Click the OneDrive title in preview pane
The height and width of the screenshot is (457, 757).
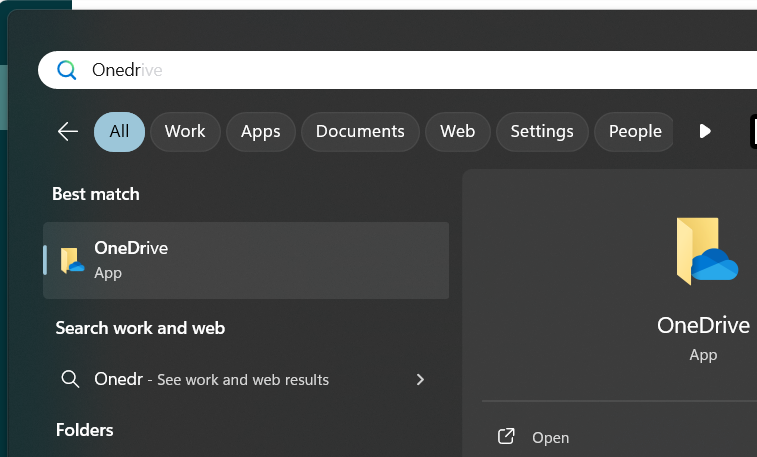pos(703,326)
